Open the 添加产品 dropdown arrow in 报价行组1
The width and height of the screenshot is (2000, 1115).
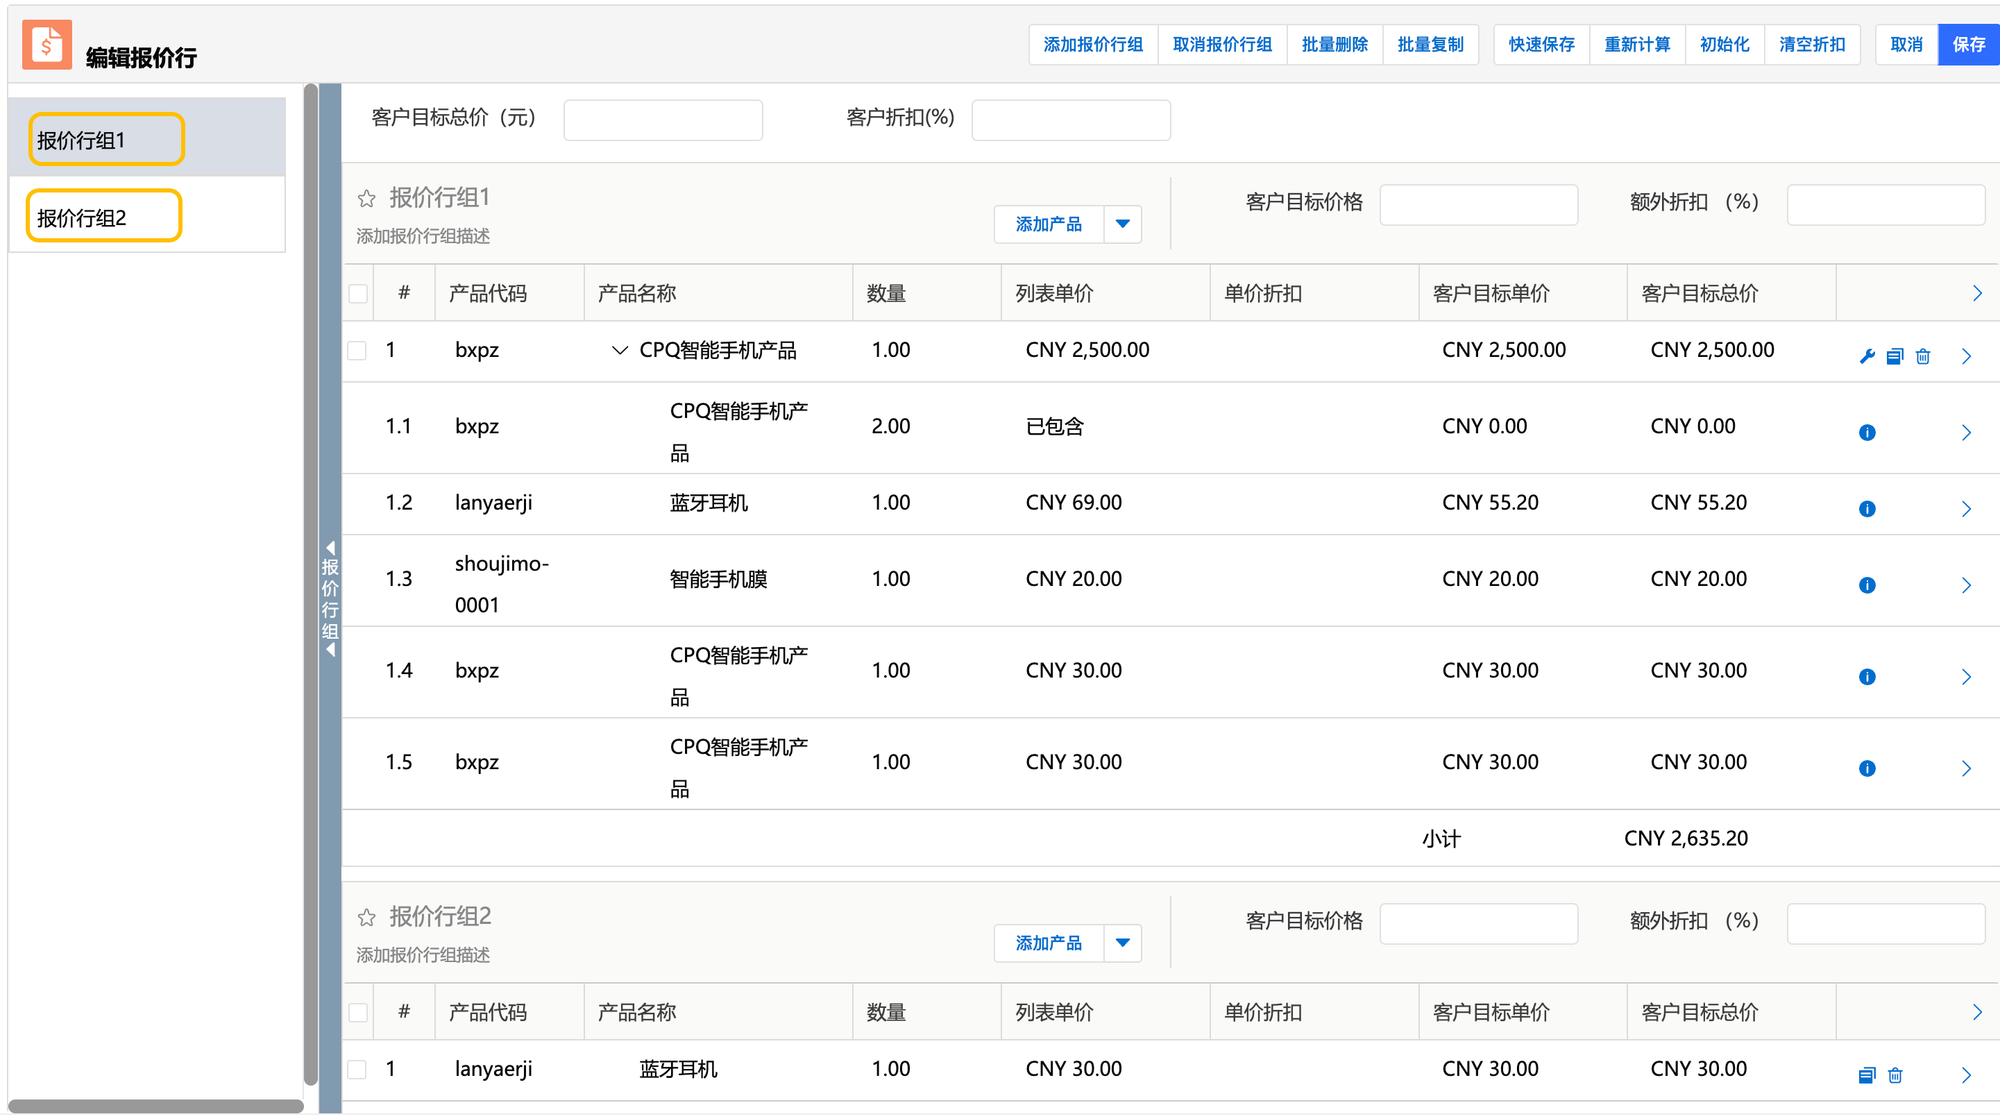point(1122,224)
